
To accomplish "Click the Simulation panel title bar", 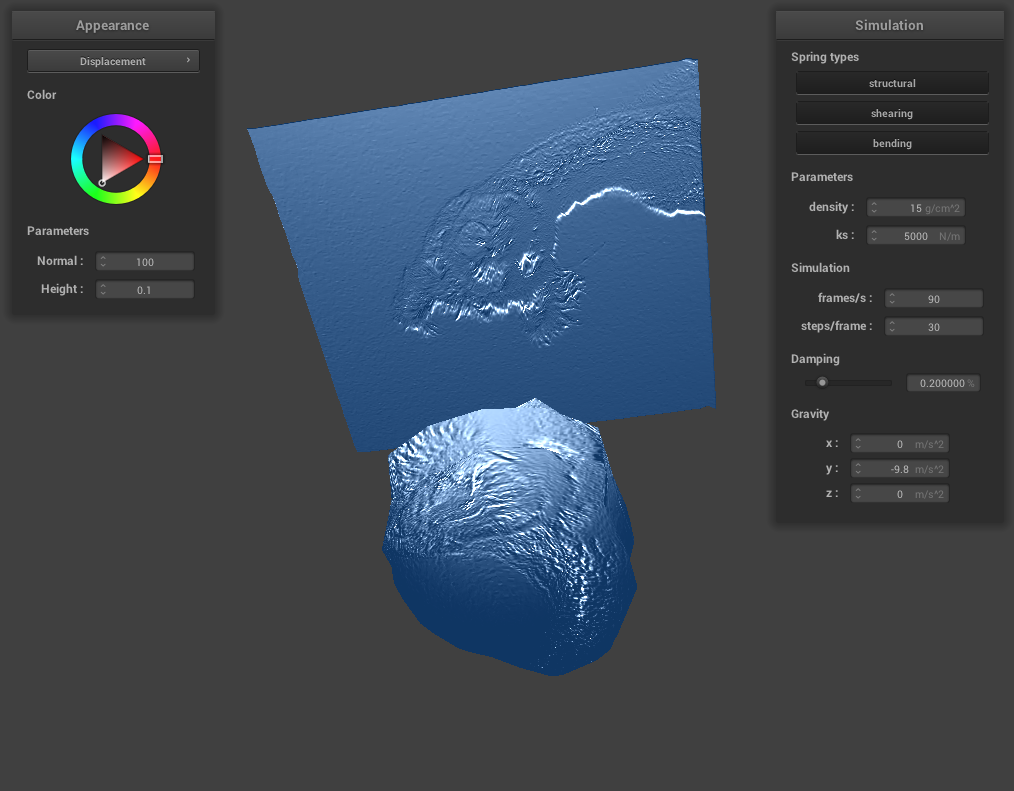I will 889,25.
